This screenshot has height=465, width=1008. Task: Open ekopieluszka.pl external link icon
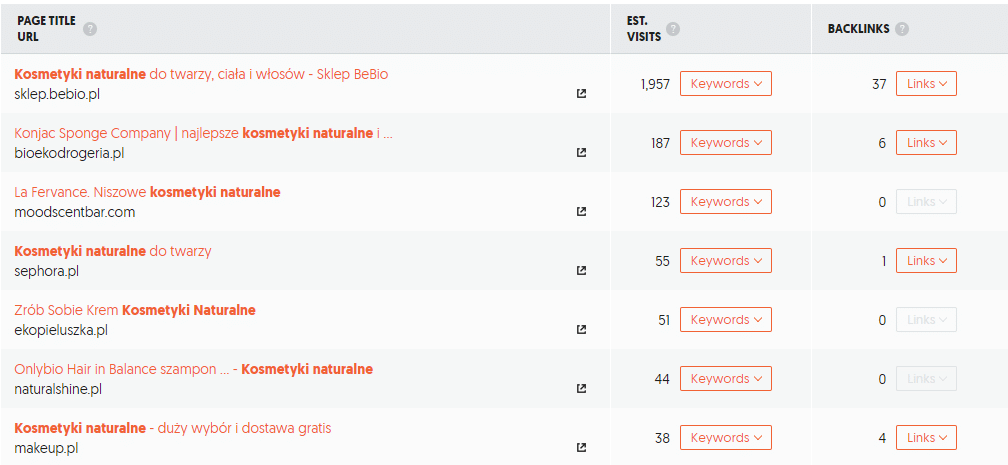(581, 330)
